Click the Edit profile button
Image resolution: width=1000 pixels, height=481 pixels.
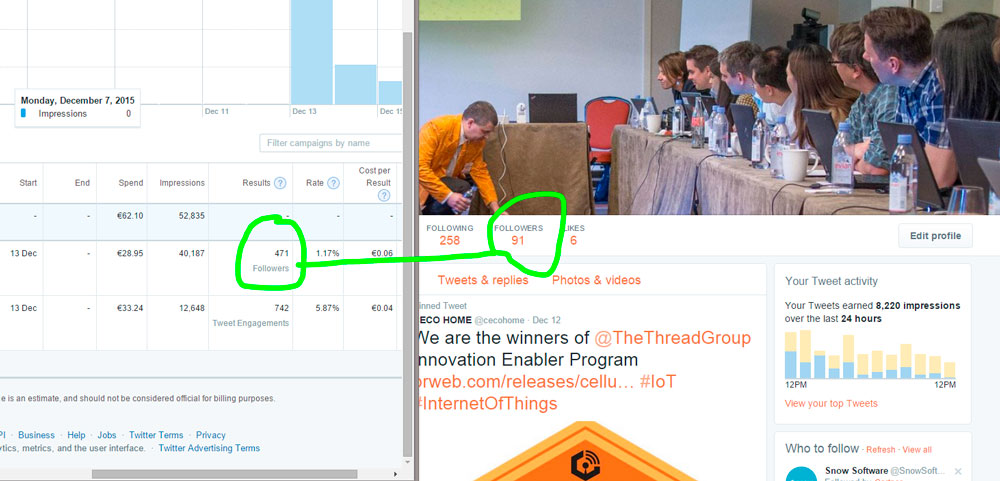click(x=935, y=236)
